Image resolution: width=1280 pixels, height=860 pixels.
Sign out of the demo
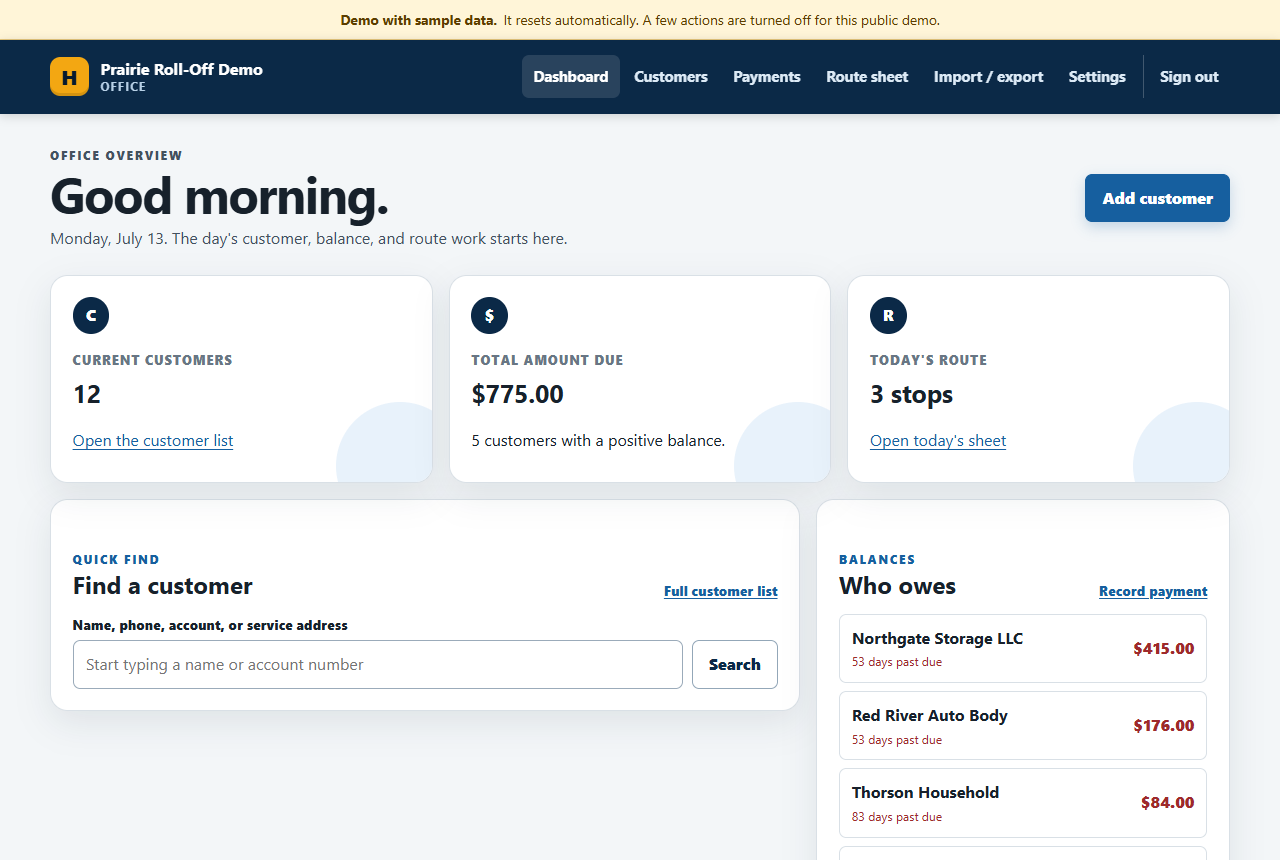click(1189, 77)
